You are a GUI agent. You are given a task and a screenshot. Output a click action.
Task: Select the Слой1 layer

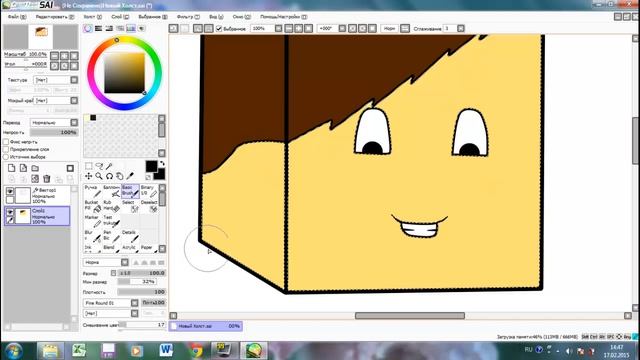click(38, 216)
